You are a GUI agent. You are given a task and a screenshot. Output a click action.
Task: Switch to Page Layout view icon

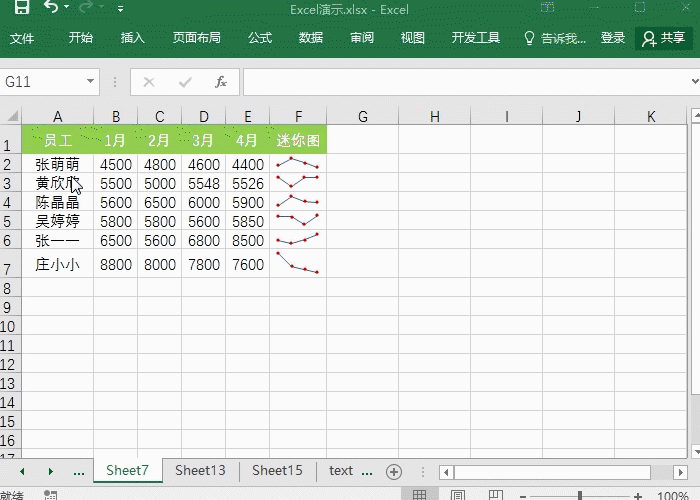457,495
